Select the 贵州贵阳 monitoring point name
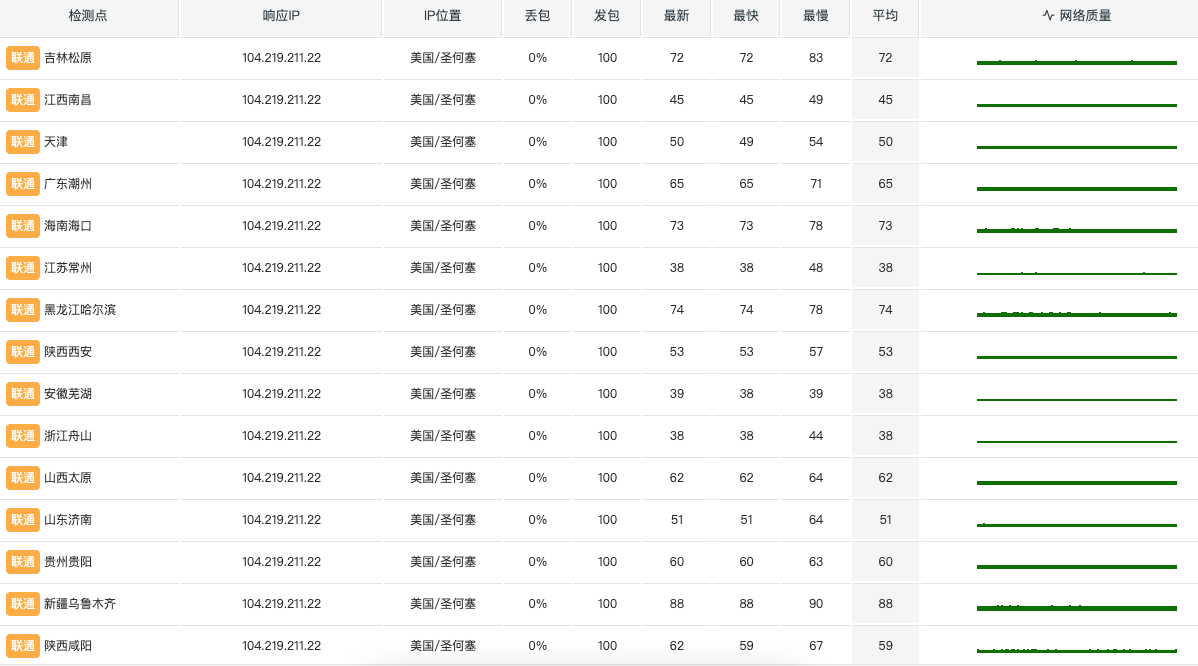 click(68, 562)
